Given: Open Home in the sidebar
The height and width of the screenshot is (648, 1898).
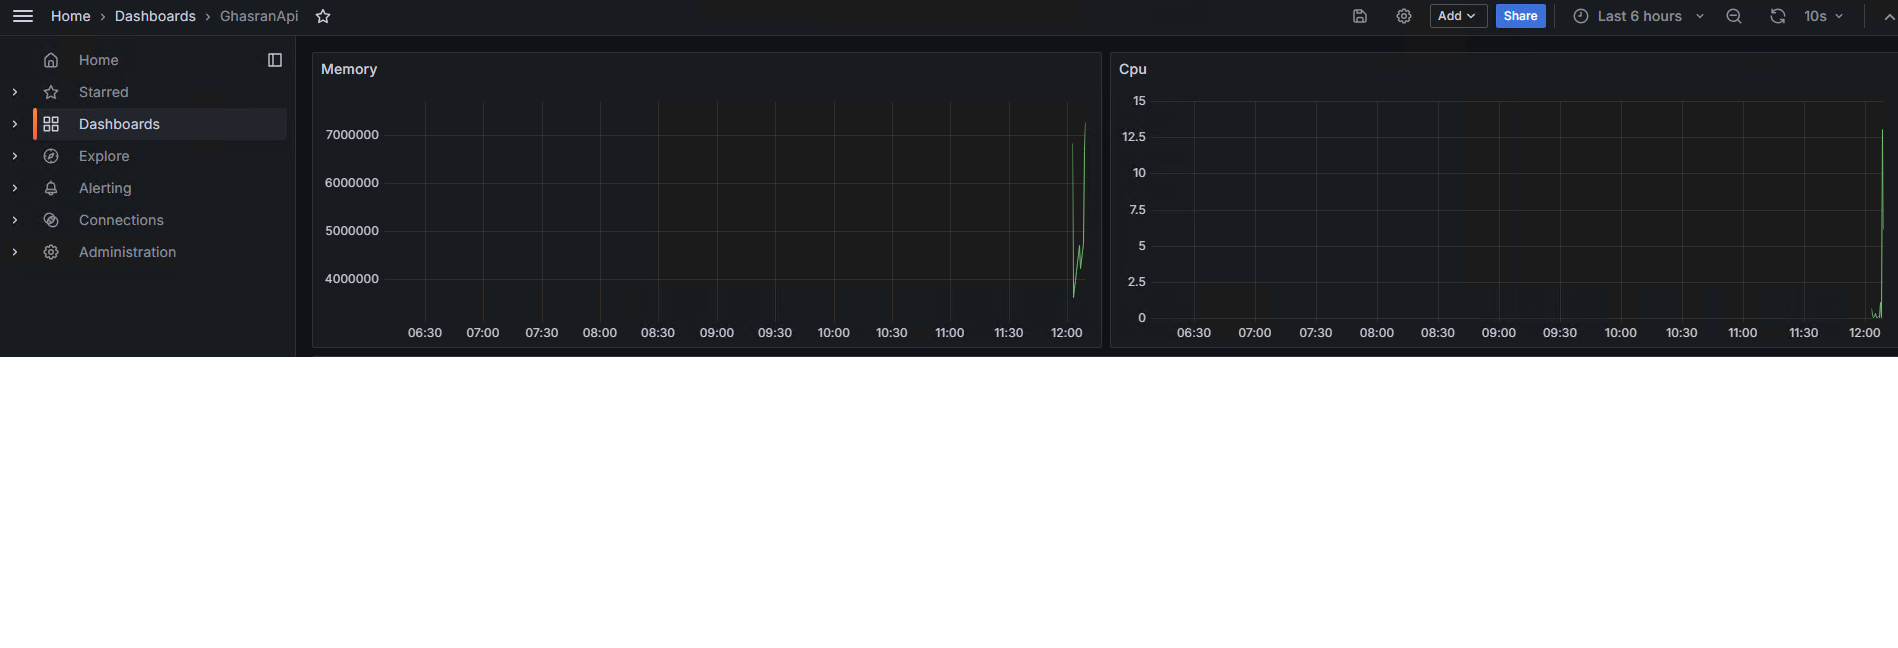Looking at the screenshot, I should (x=98, y=60).
